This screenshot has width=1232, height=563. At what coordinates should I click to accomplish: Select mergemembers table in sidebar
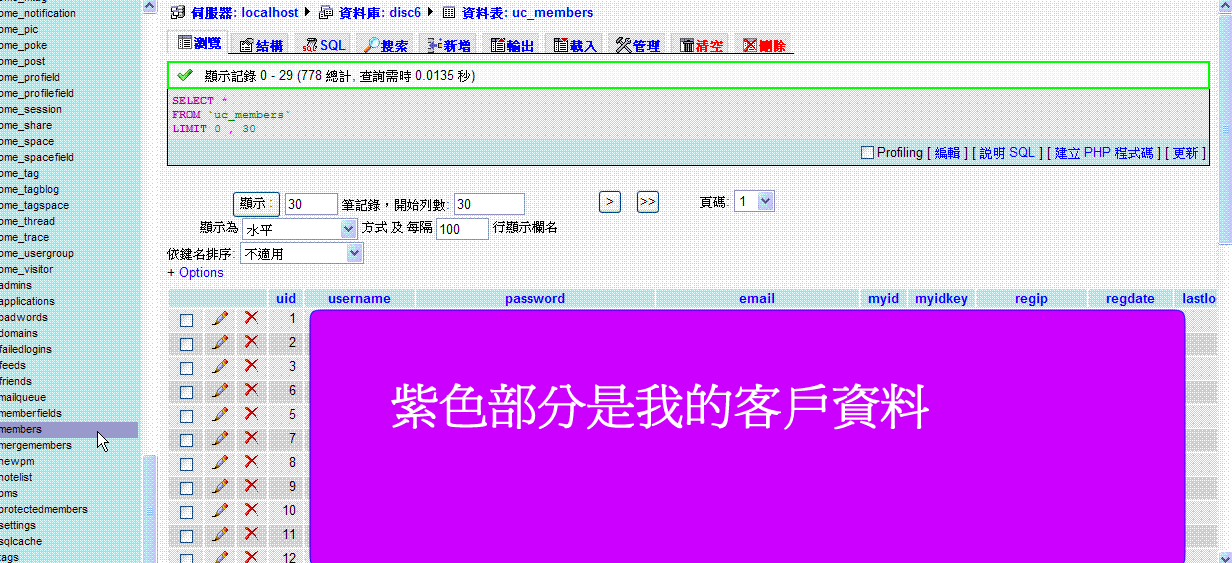point(36,445)
